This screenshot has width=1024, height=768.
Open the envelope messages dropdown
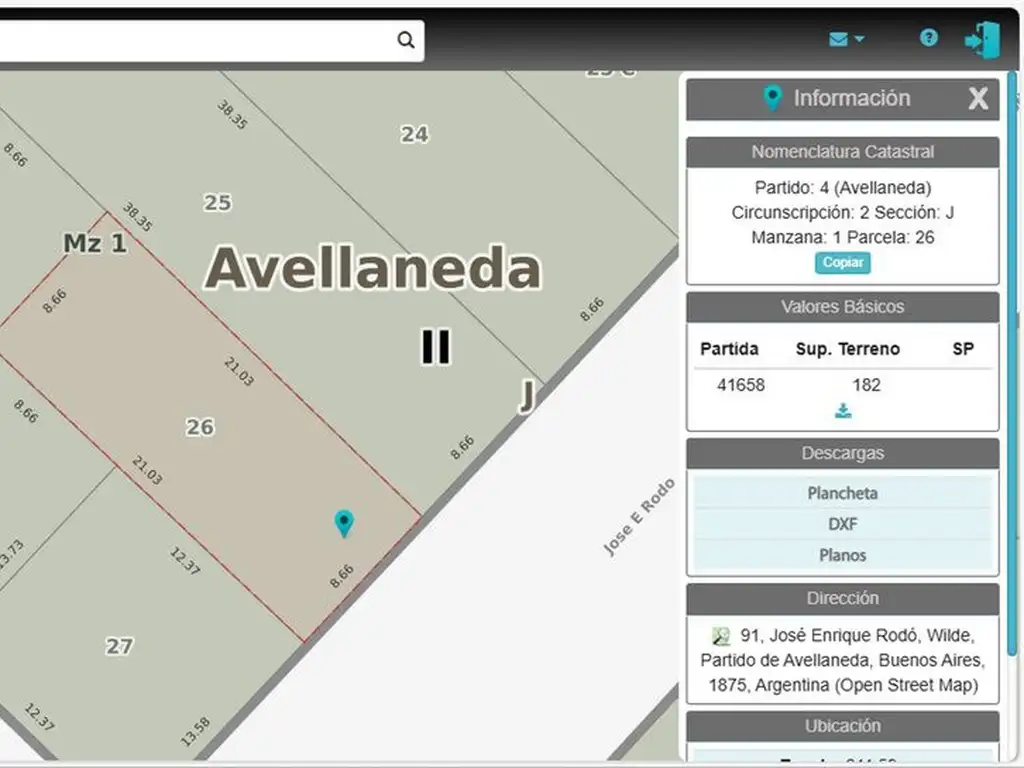pyautogui.click(x=846, y=39)
